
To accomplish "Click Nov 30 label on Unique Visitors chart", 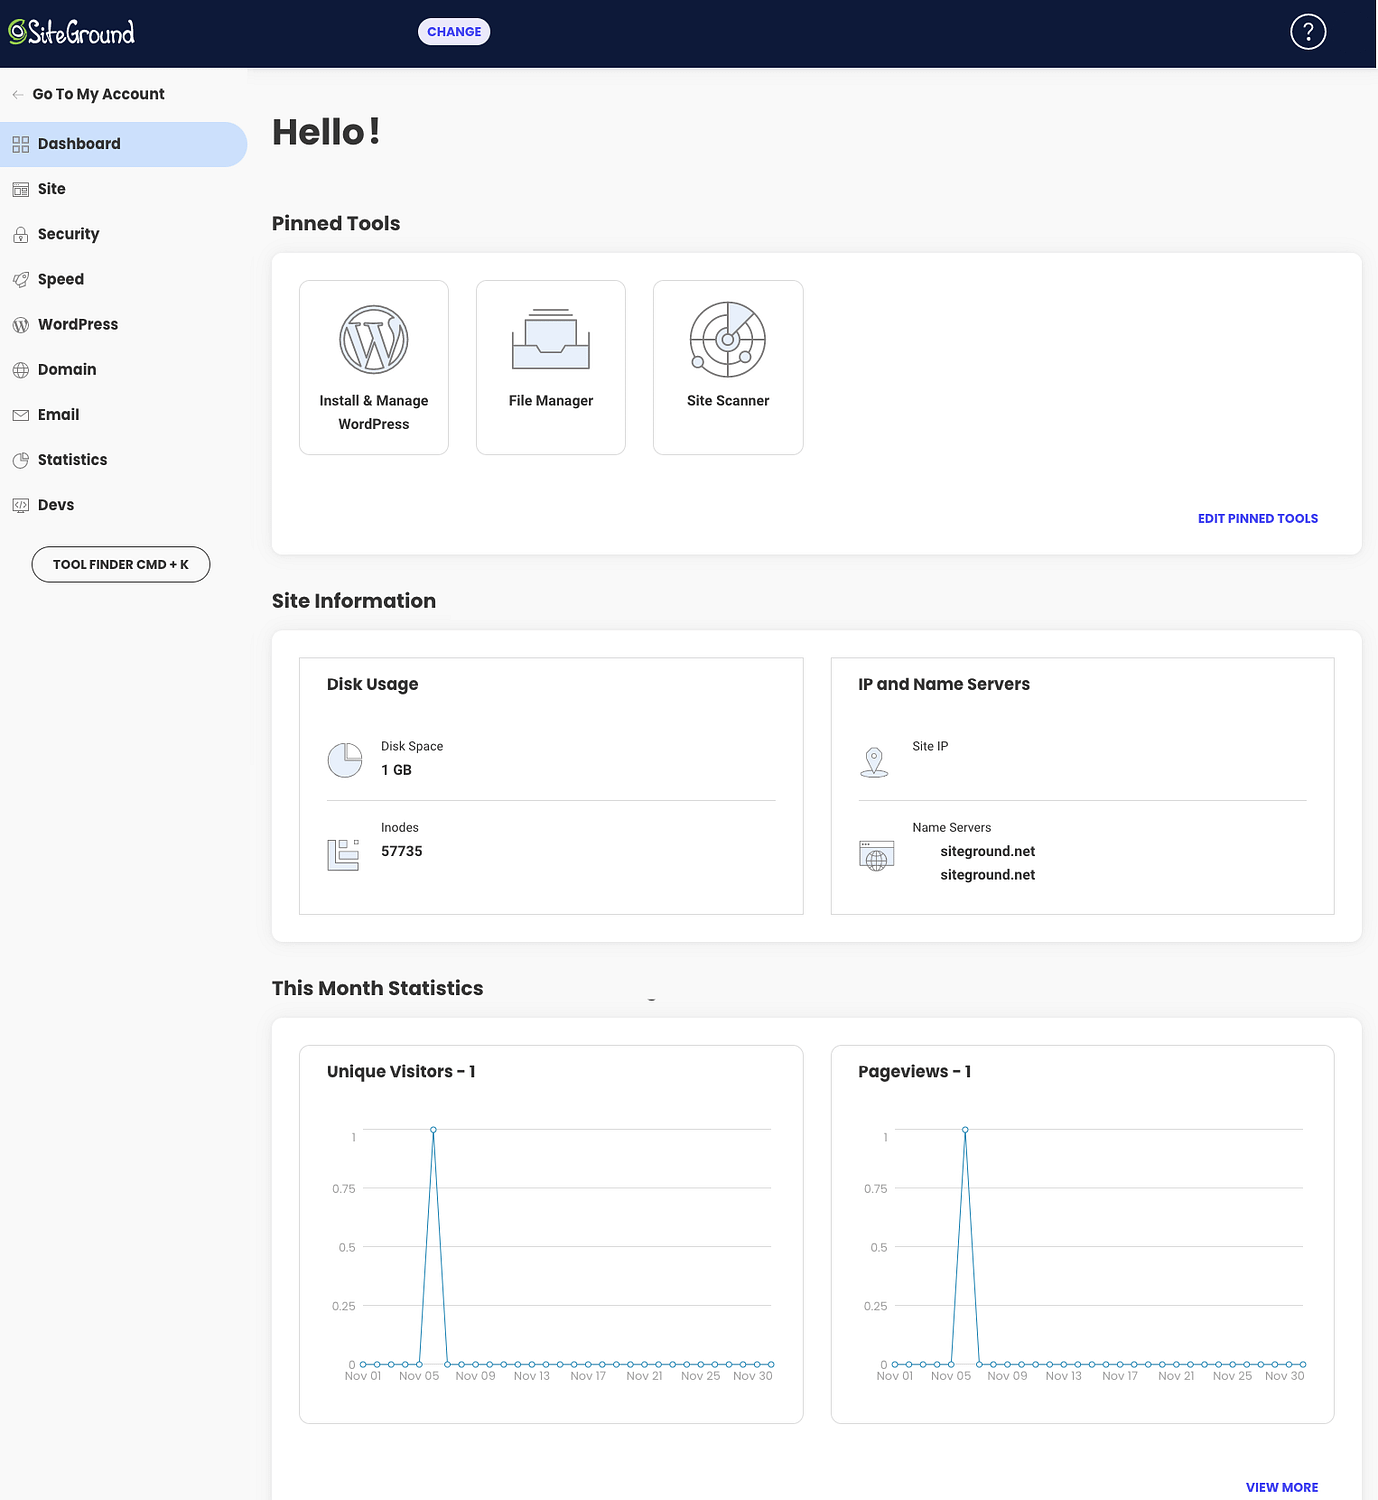I will tap(753, 1376).
